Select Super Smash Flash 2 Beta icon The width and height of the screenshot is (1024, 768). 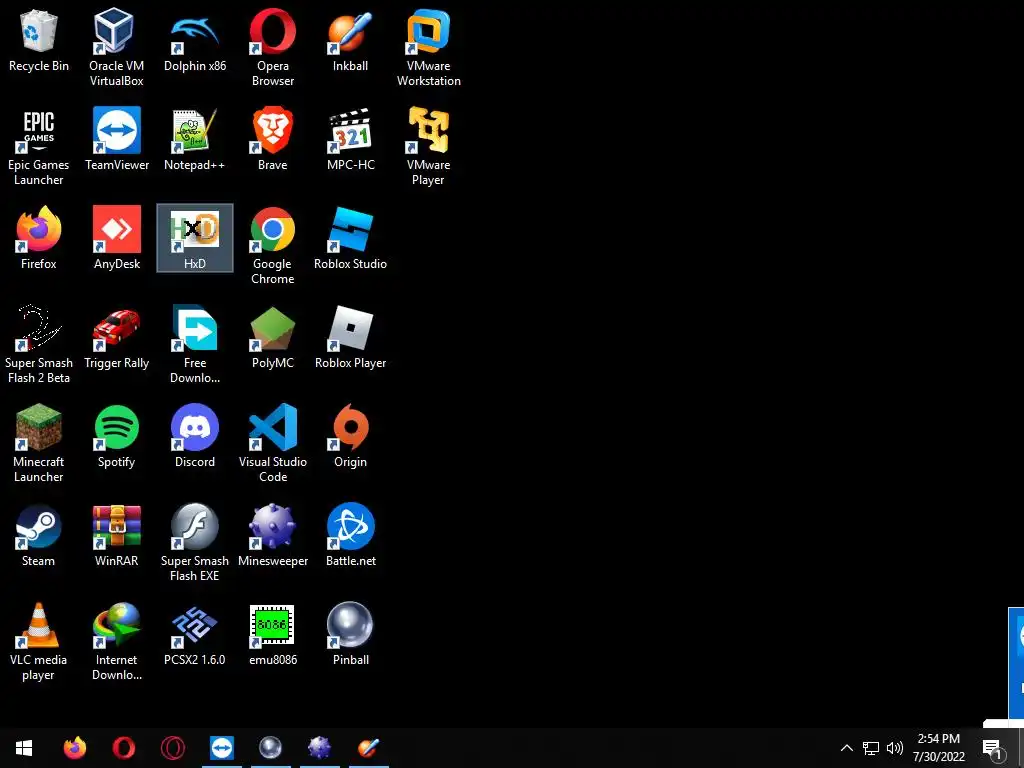39,345
